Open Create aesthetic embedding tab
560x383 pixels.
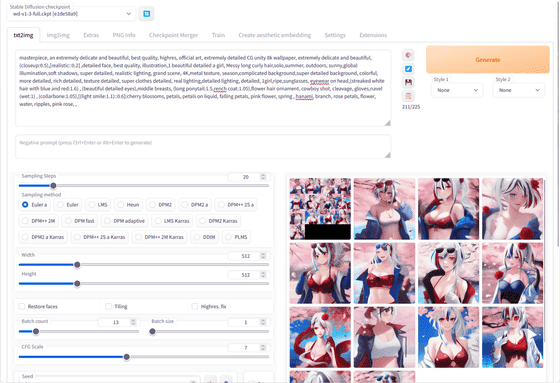pyautogui.click(x=275, y=35)
